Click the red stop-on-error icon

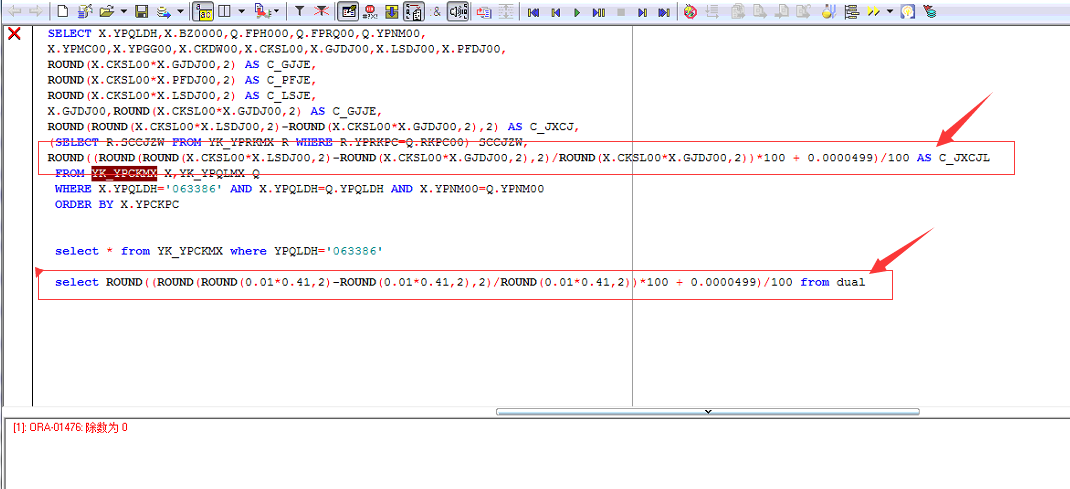[x=370, y=11]
